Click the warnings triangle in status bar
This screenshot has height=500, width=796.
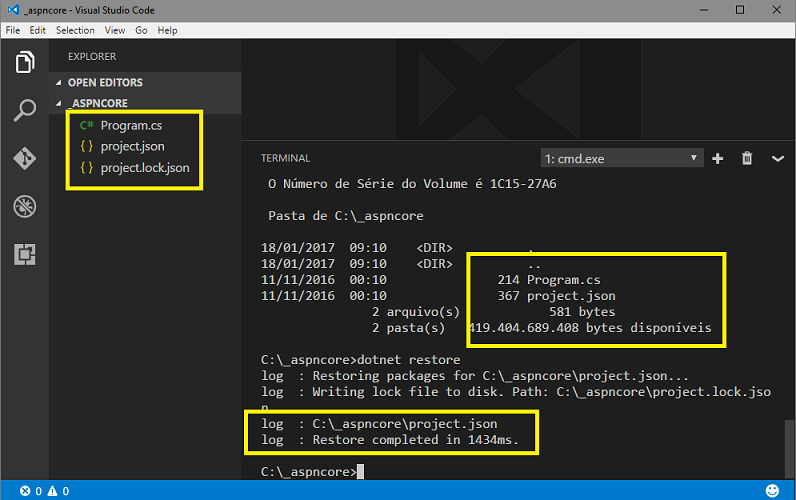52,491
